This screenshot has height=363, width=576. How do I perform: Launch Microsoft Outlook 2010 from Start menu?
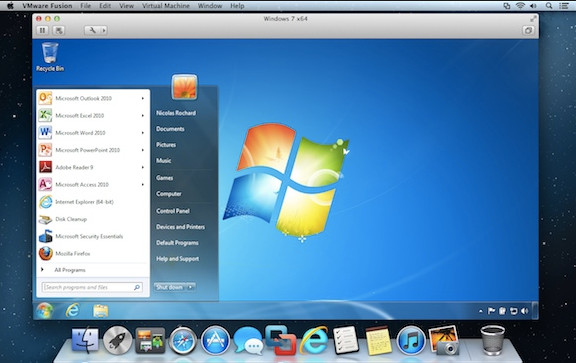(x=83, y=98)
